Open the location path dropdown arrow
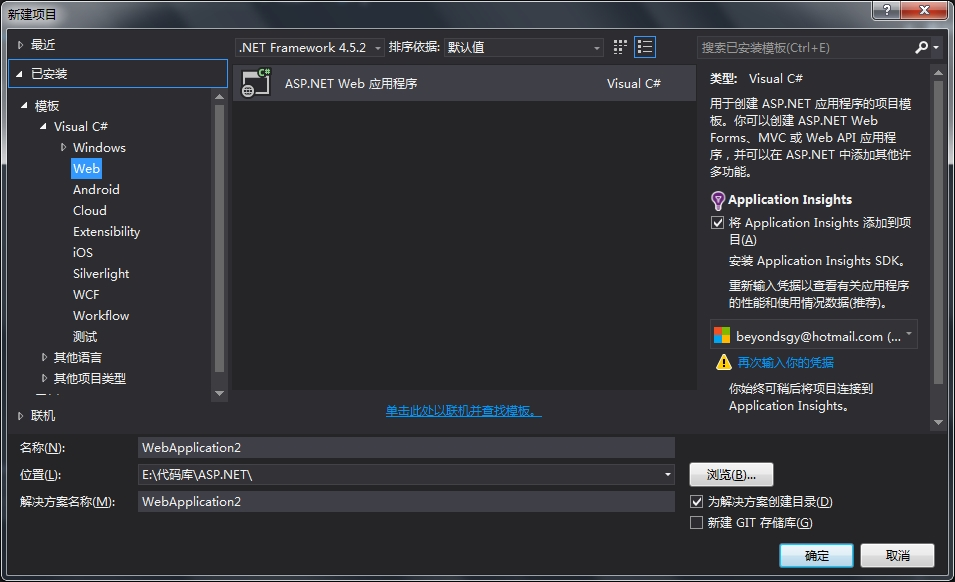This screenshot has height=582, width=955. pos(668,475)
